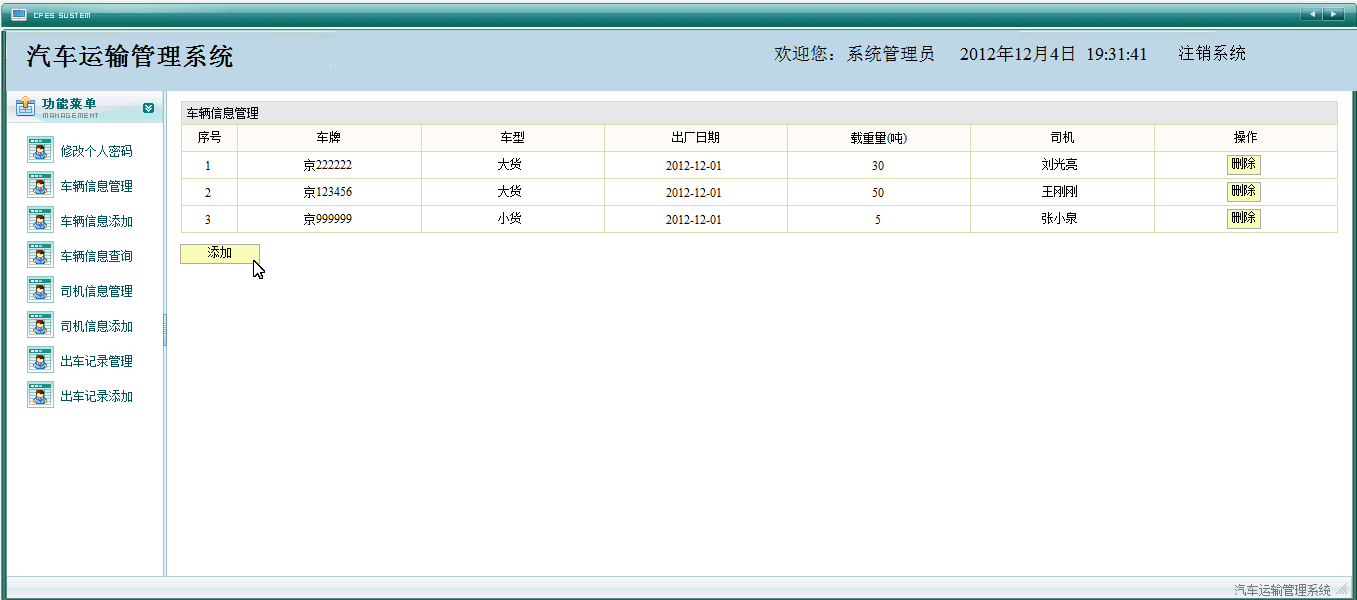Click the CFES SYSTEM monitor icon
1357x600 pixels.
[19, 14]
